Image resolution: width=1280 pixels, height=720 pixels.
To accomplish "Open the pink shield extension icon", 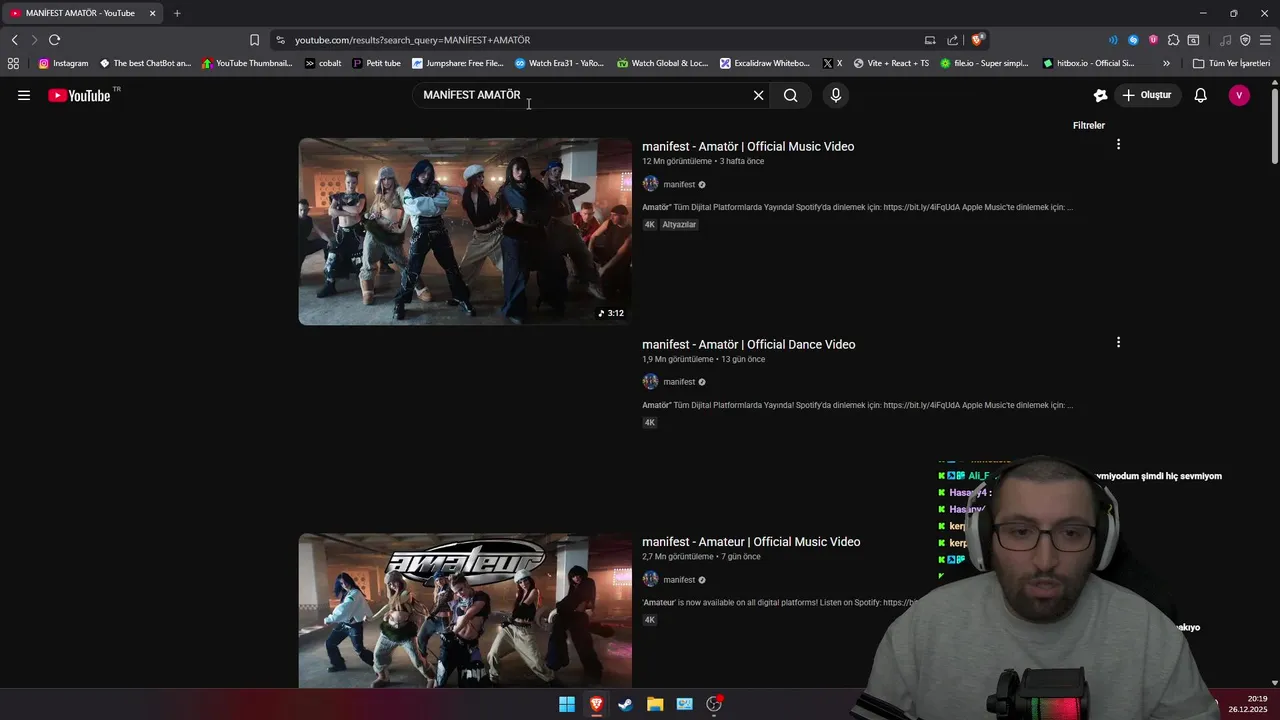I will [x=1153, y=40].
